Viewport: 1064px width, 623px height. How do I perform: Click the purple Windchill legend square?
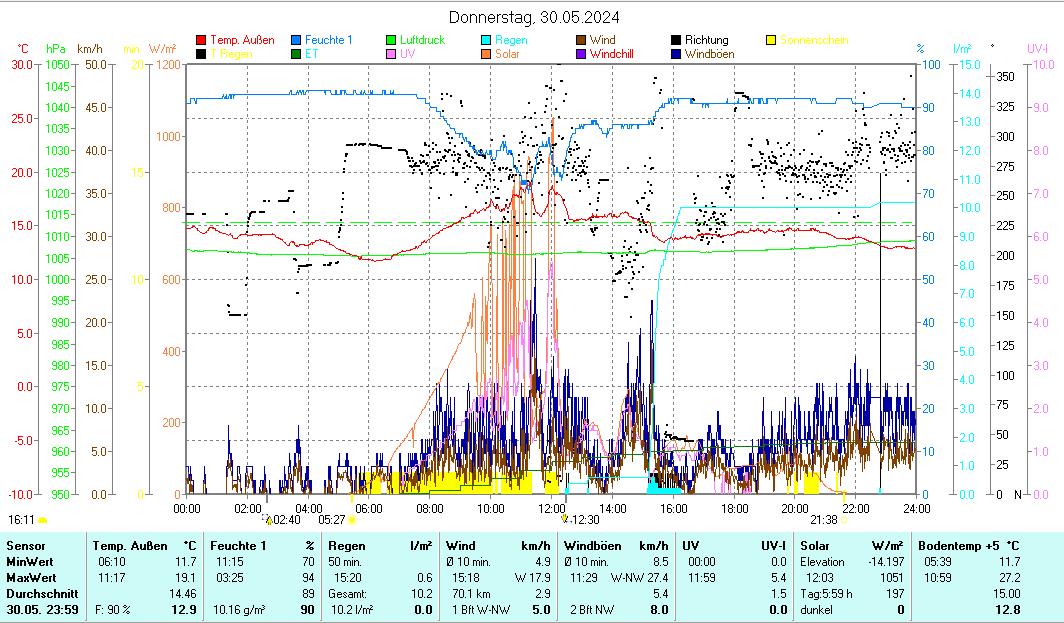tap(582, 54)
